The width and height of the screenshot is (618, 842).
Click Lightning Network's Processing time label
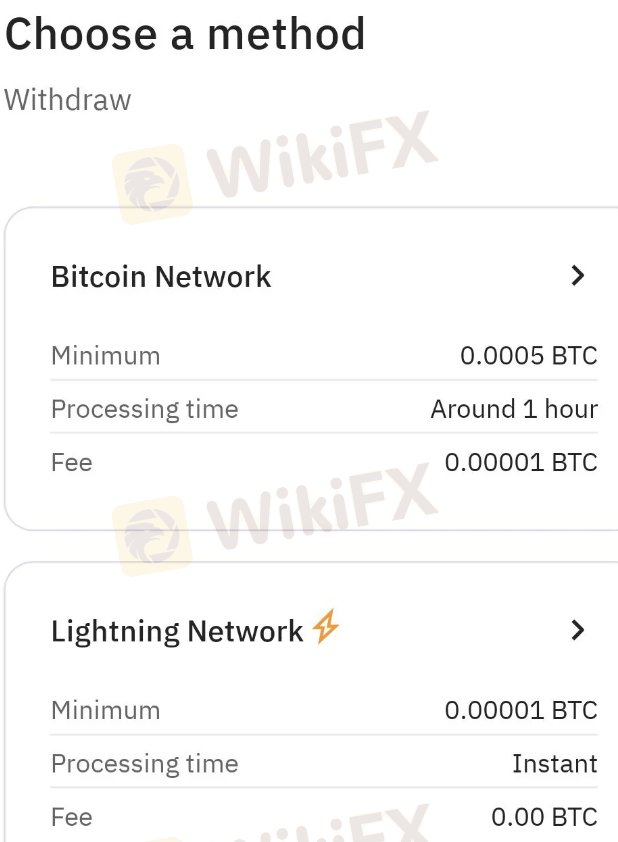pos(144,764)
